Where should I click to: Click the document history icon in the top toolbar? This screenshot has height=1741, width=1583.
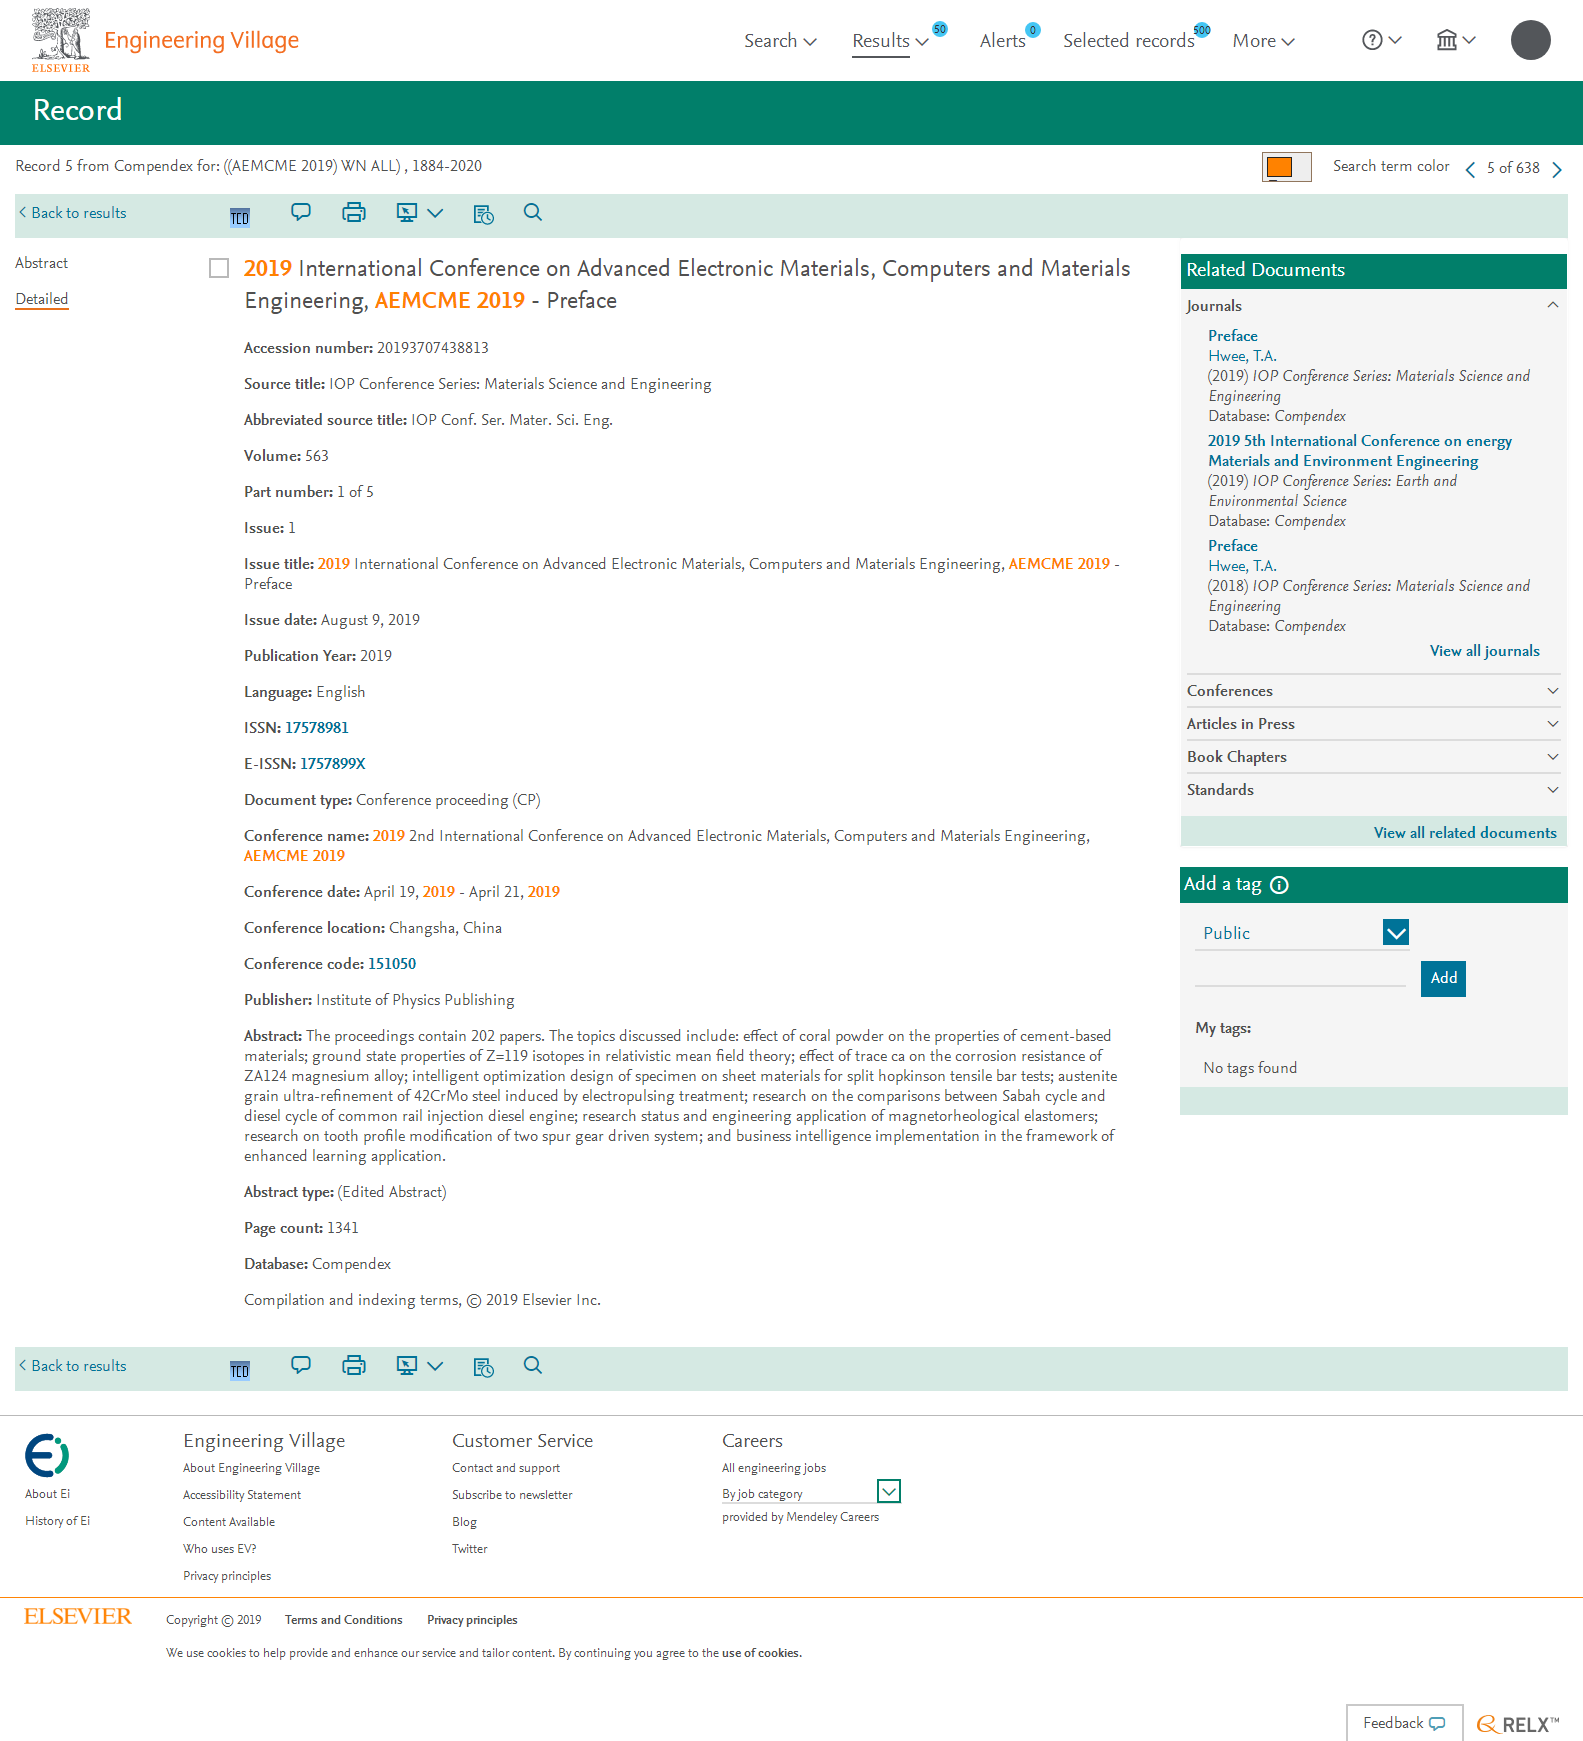point(484,214)
